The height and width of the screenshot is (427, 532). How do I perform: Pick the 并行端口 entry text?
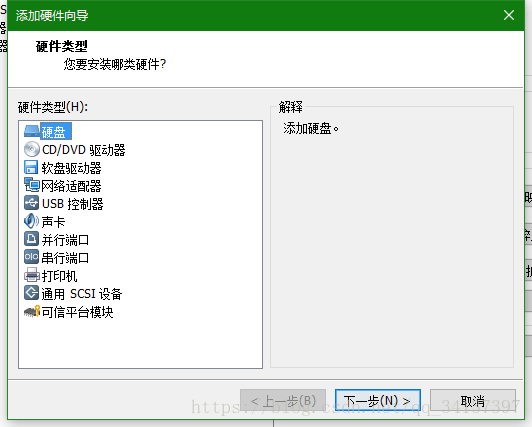(x=65, y=240)
